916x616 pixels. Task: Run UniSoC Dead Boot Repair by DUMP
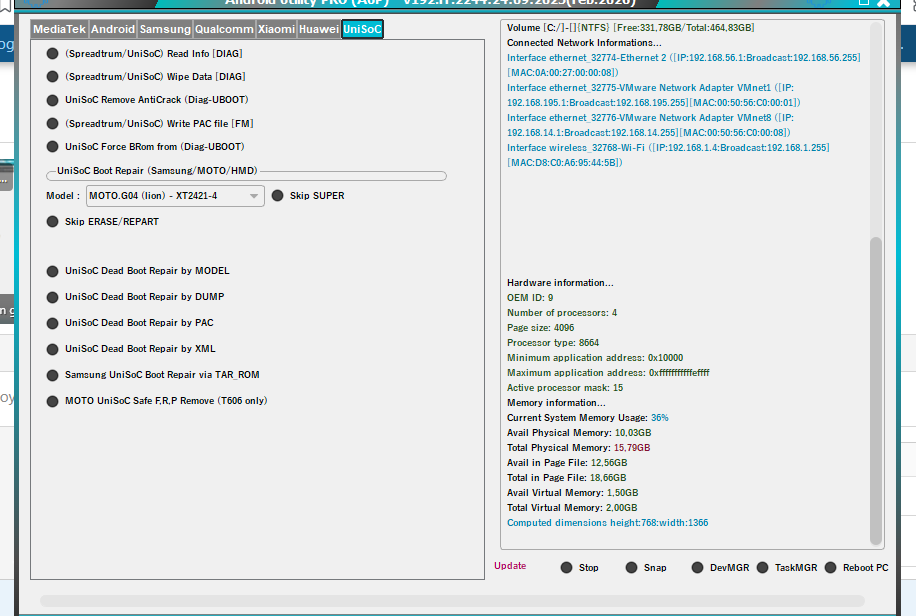coord(135,297)
